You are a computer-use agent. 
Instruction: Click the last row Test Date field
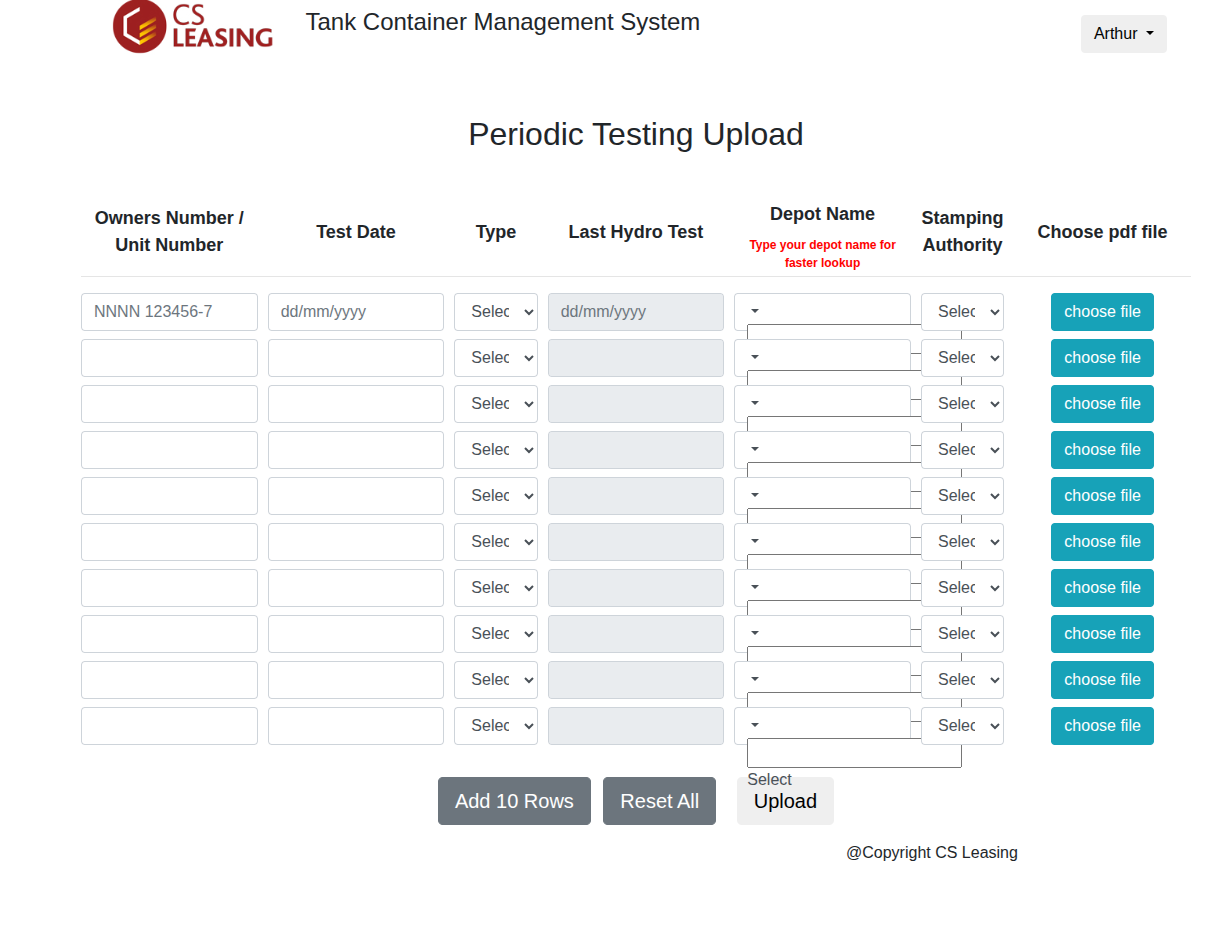[356, 726]
